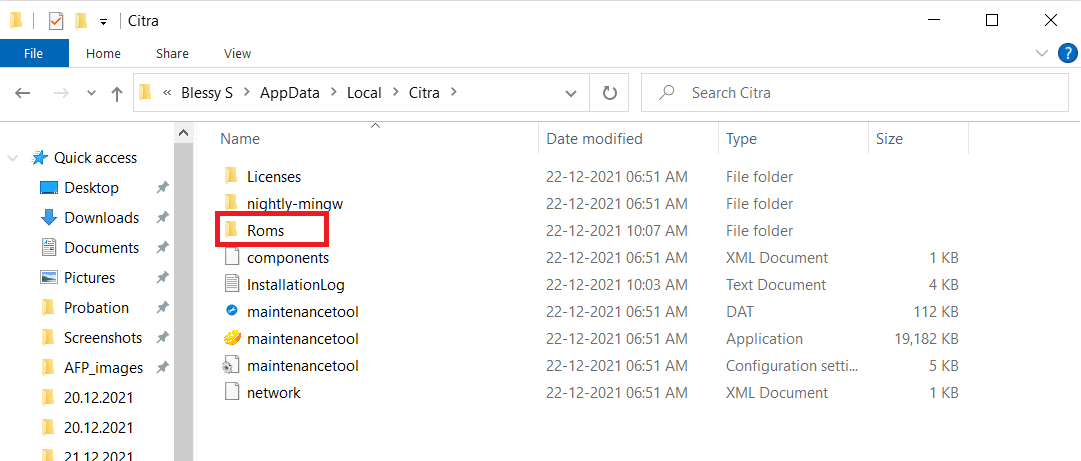Collapse the Quick access tree node
Image resolution: width=1081 pixels, height=461 pixels.
(x=12, y=158)
